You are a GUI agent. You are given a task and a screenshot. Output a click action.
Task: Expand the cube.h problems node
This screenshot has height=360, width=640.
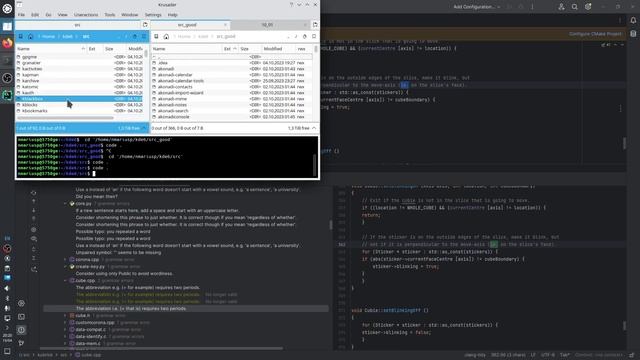65,316
